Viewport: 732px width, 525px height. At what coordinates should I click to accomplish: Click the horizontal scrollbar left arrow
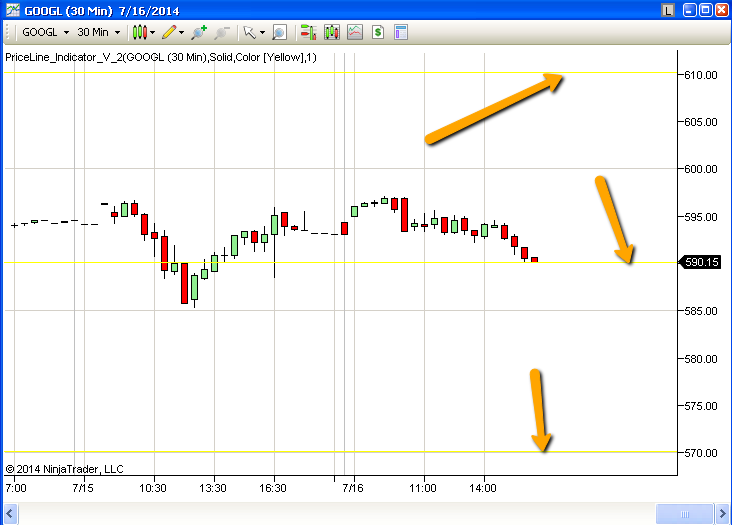[x=10, y=514]
